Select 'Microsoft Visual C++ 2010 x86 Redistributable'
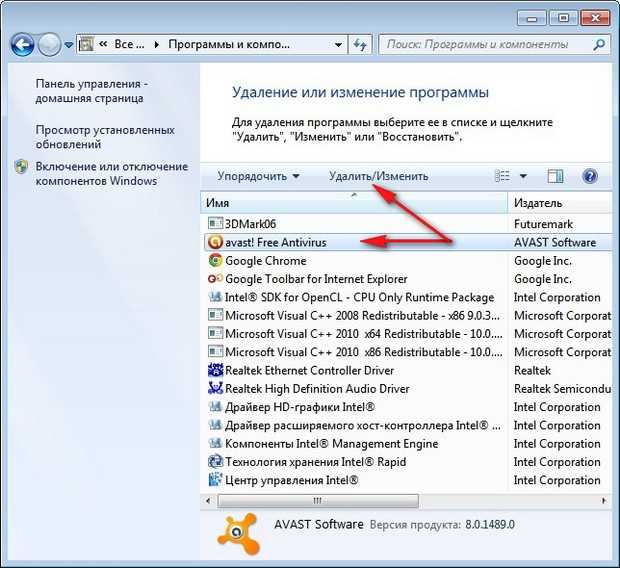This screenshot has width=620, height=568. pos(364,352)
